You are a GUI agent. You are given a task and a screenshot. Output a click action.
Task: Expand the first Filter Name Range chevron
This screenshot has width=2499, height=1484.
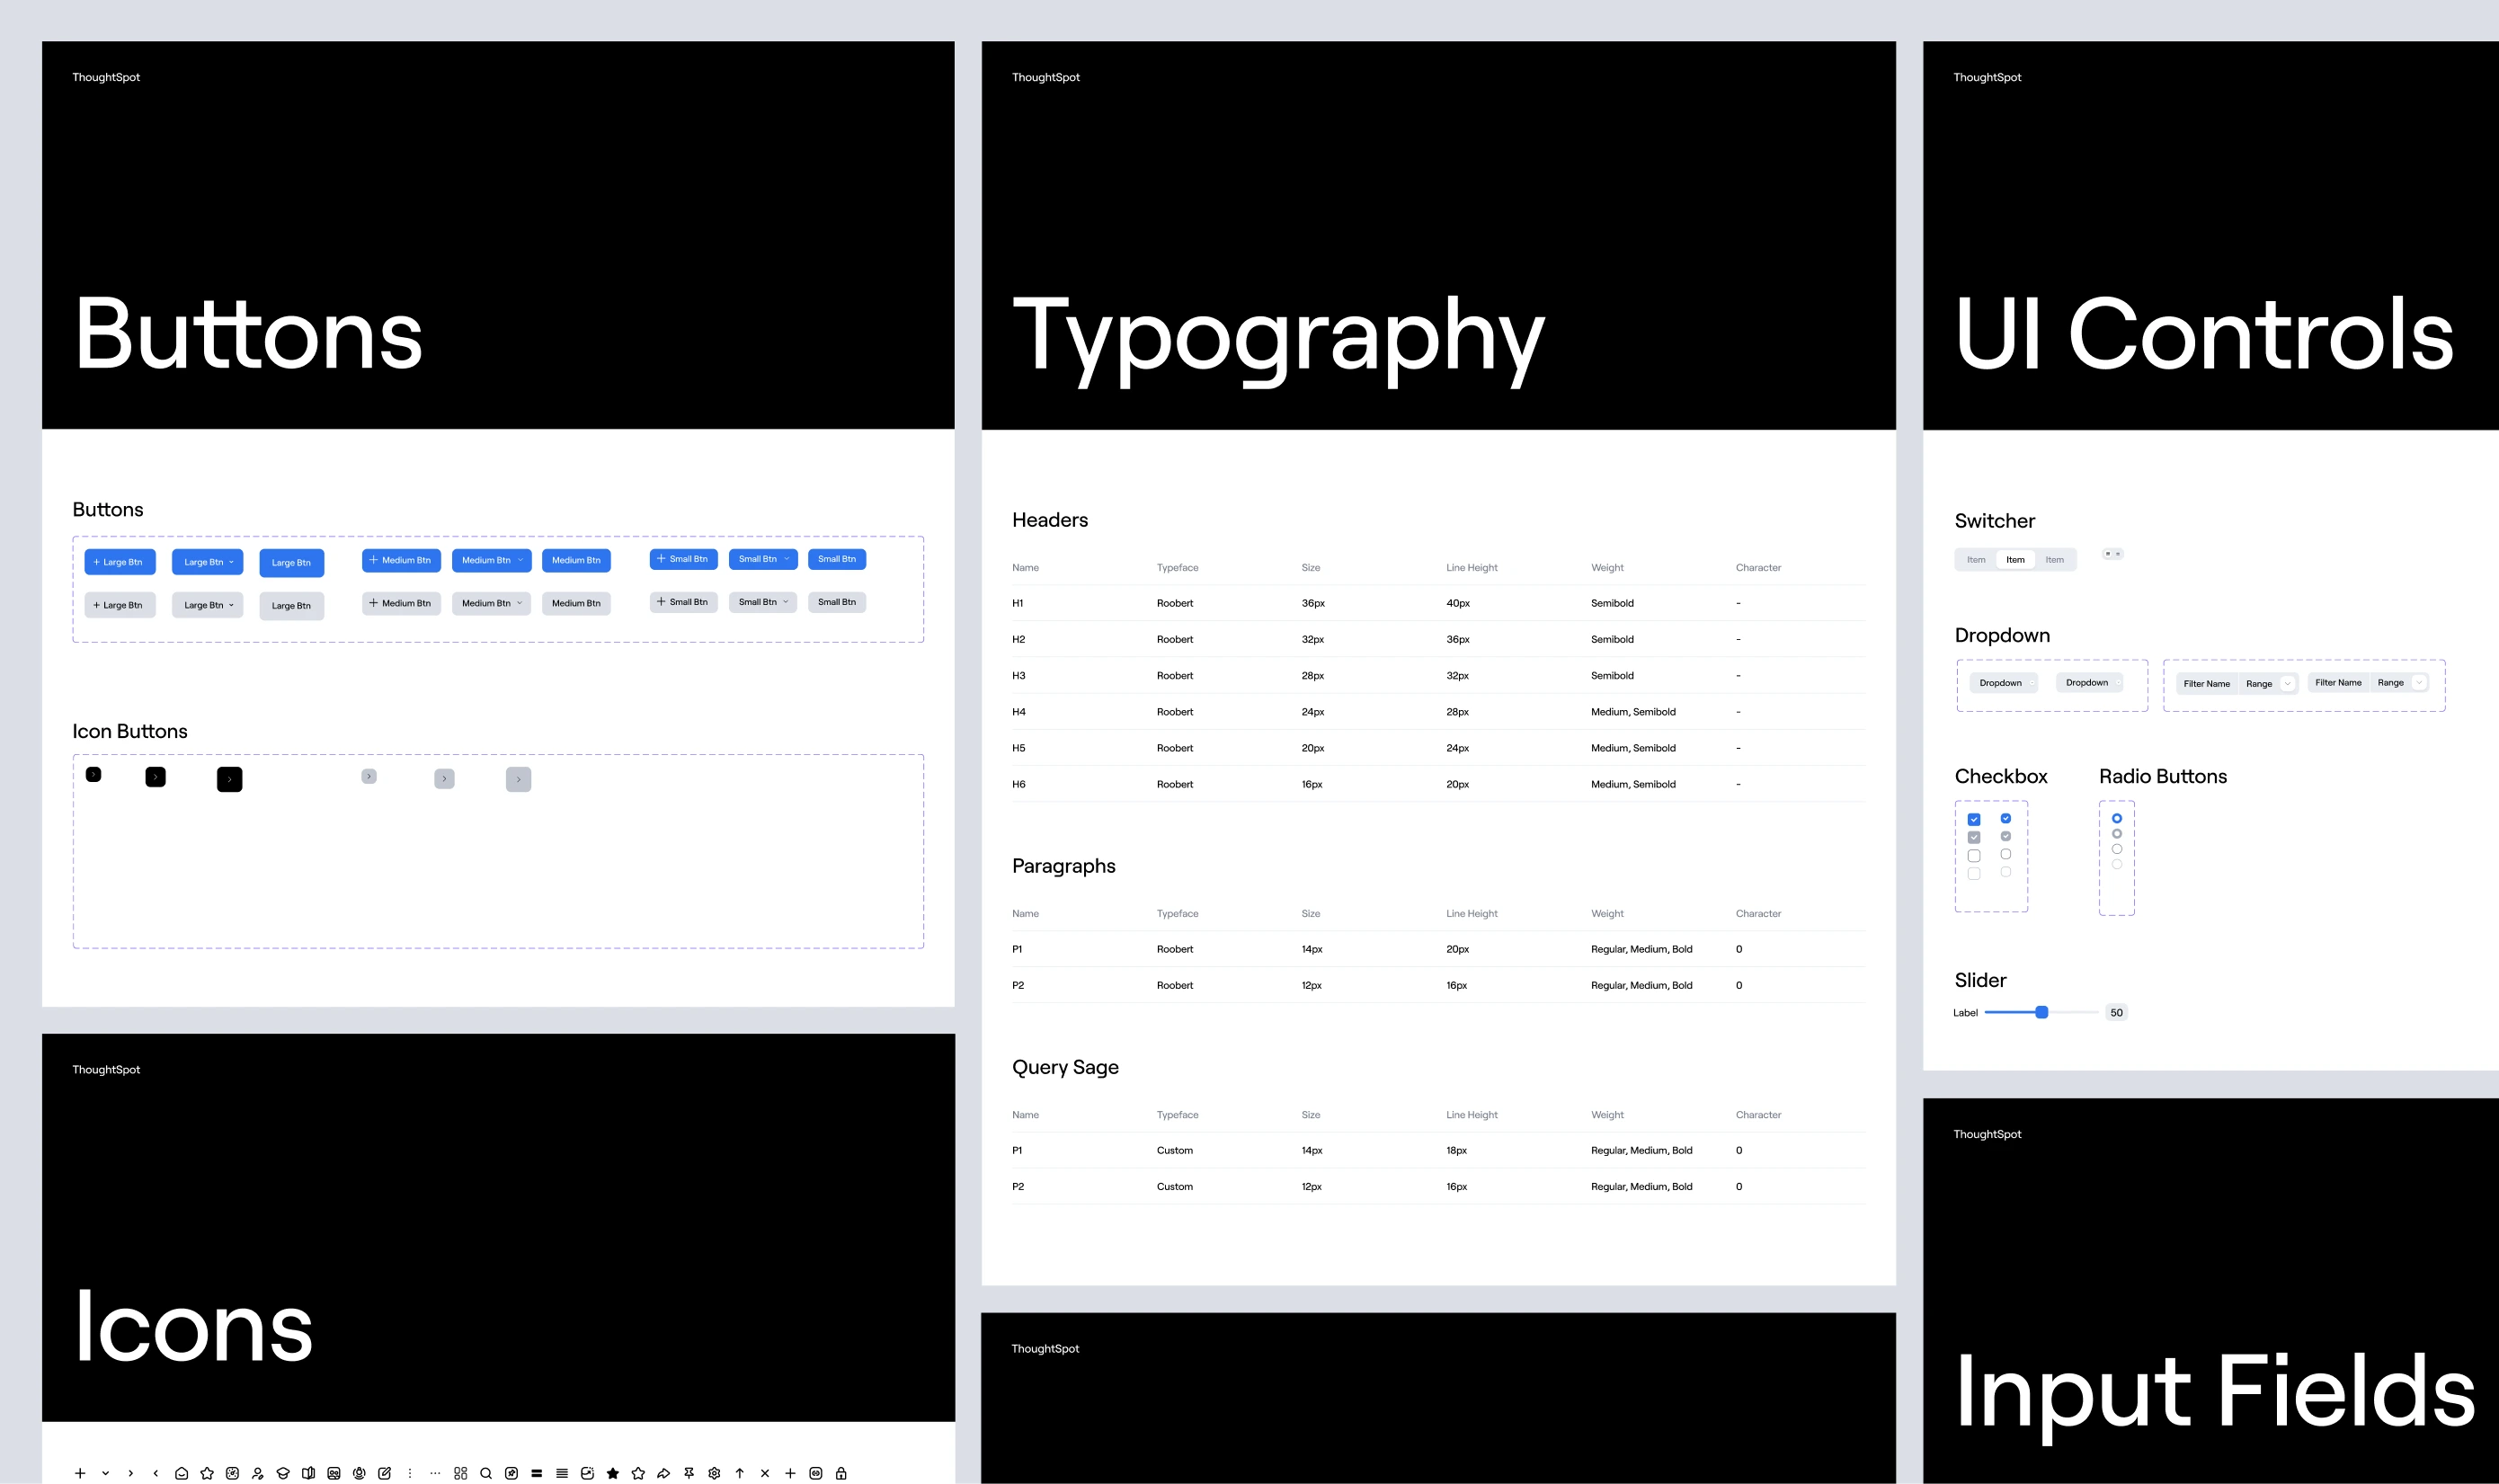[x=2287, y=684]
